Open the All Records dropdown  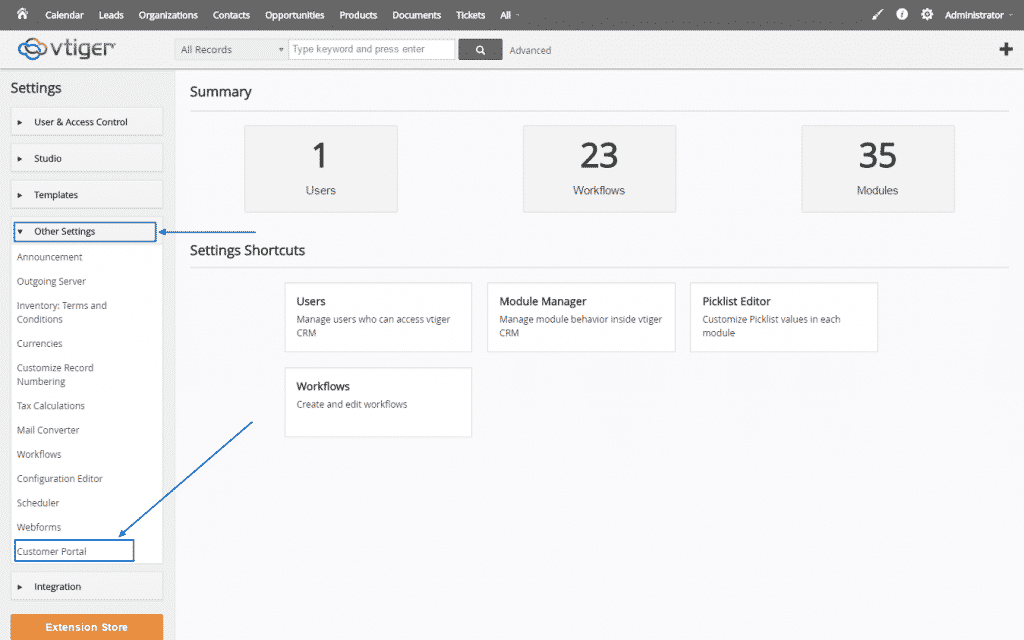tap(229, 49)
